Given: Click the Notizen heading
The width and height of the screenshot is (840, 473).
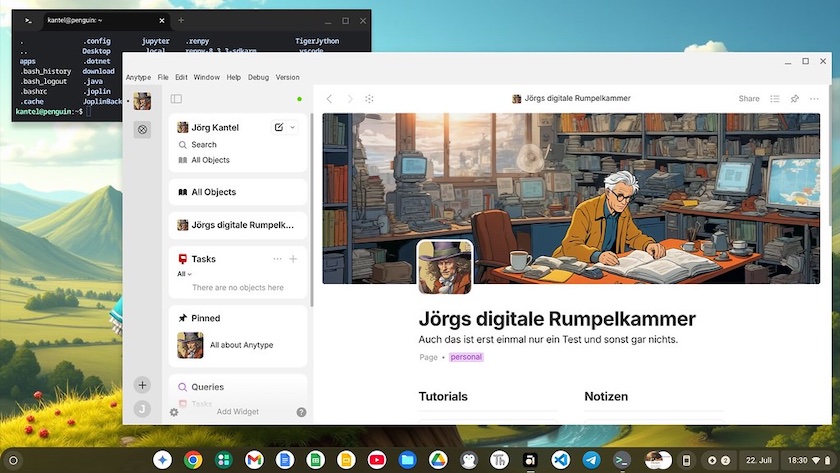Looking at the screenshot, I should pos(606,396).
